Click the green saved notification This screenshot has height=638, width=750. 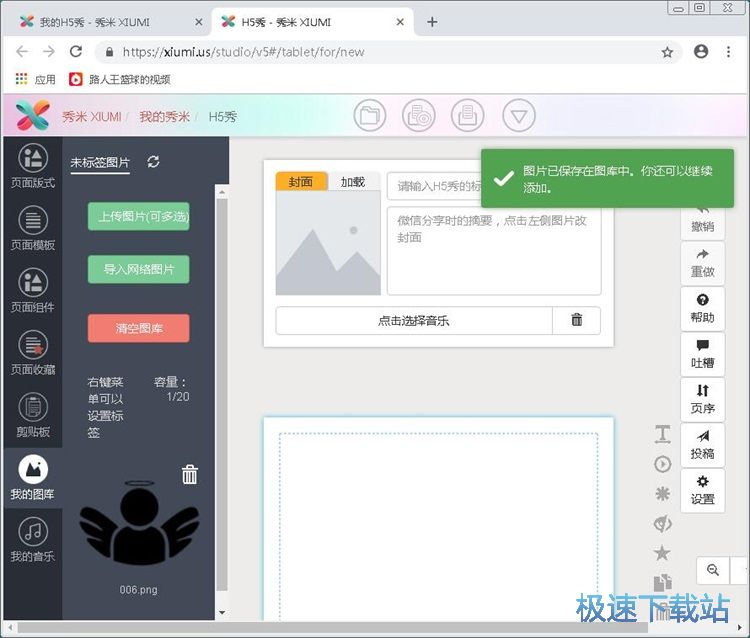[607, 178]
